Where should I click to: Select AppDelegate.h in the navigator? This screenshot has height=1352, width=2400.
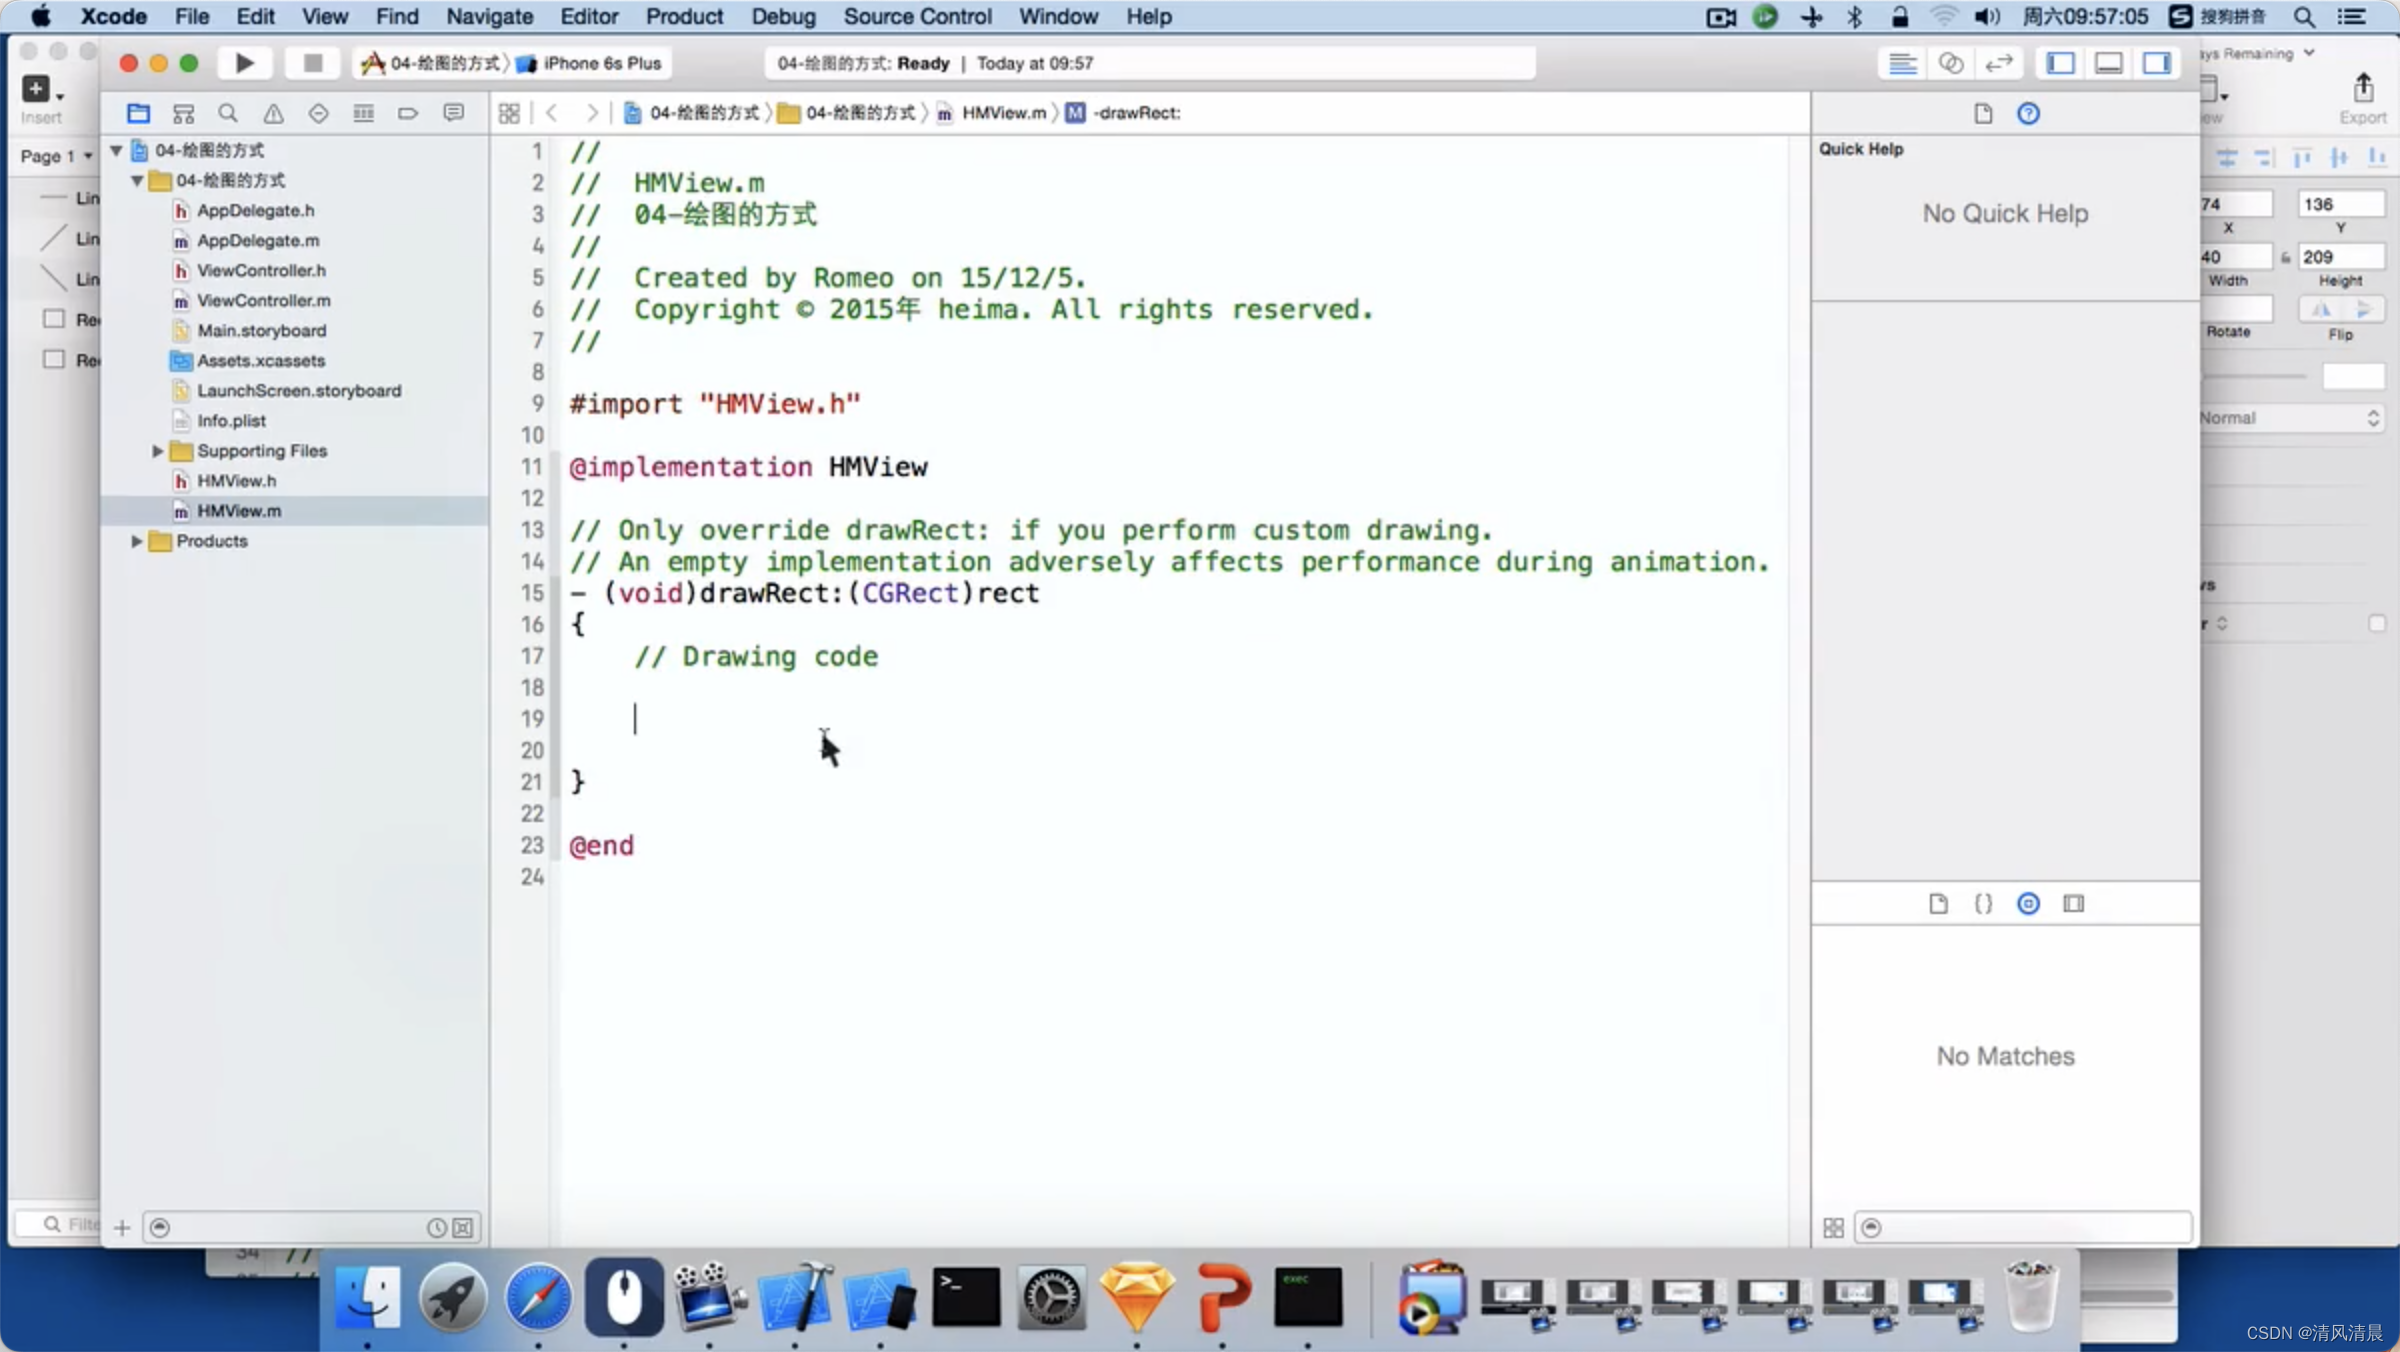[x=255, y=211]
